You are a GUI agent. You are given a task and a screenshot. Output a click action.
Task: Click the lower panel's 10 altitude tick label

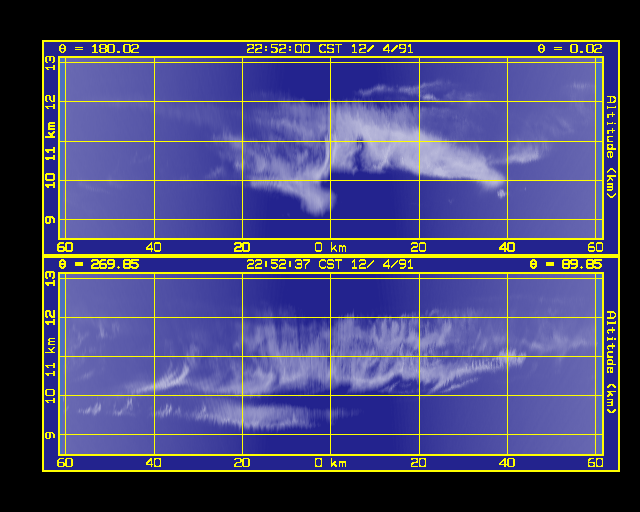point(50,396)
